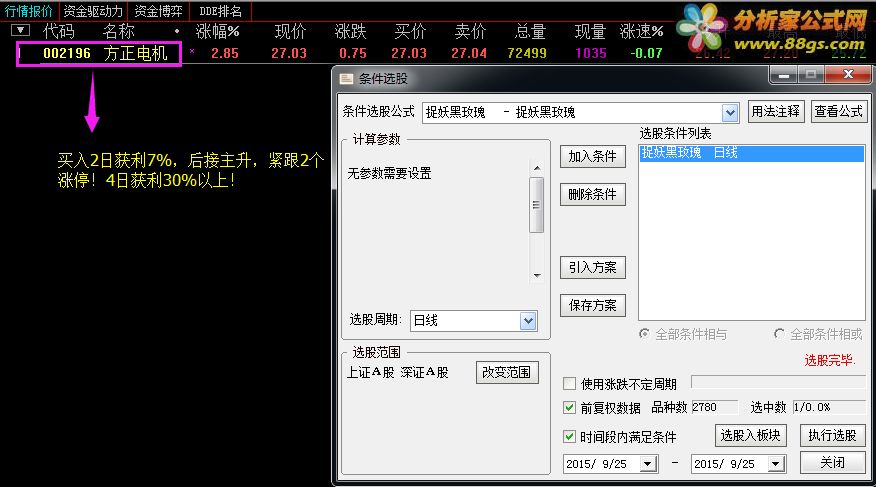Switch to the 行情报价 tab
876x487 pixels.
(x=28, y=11)
